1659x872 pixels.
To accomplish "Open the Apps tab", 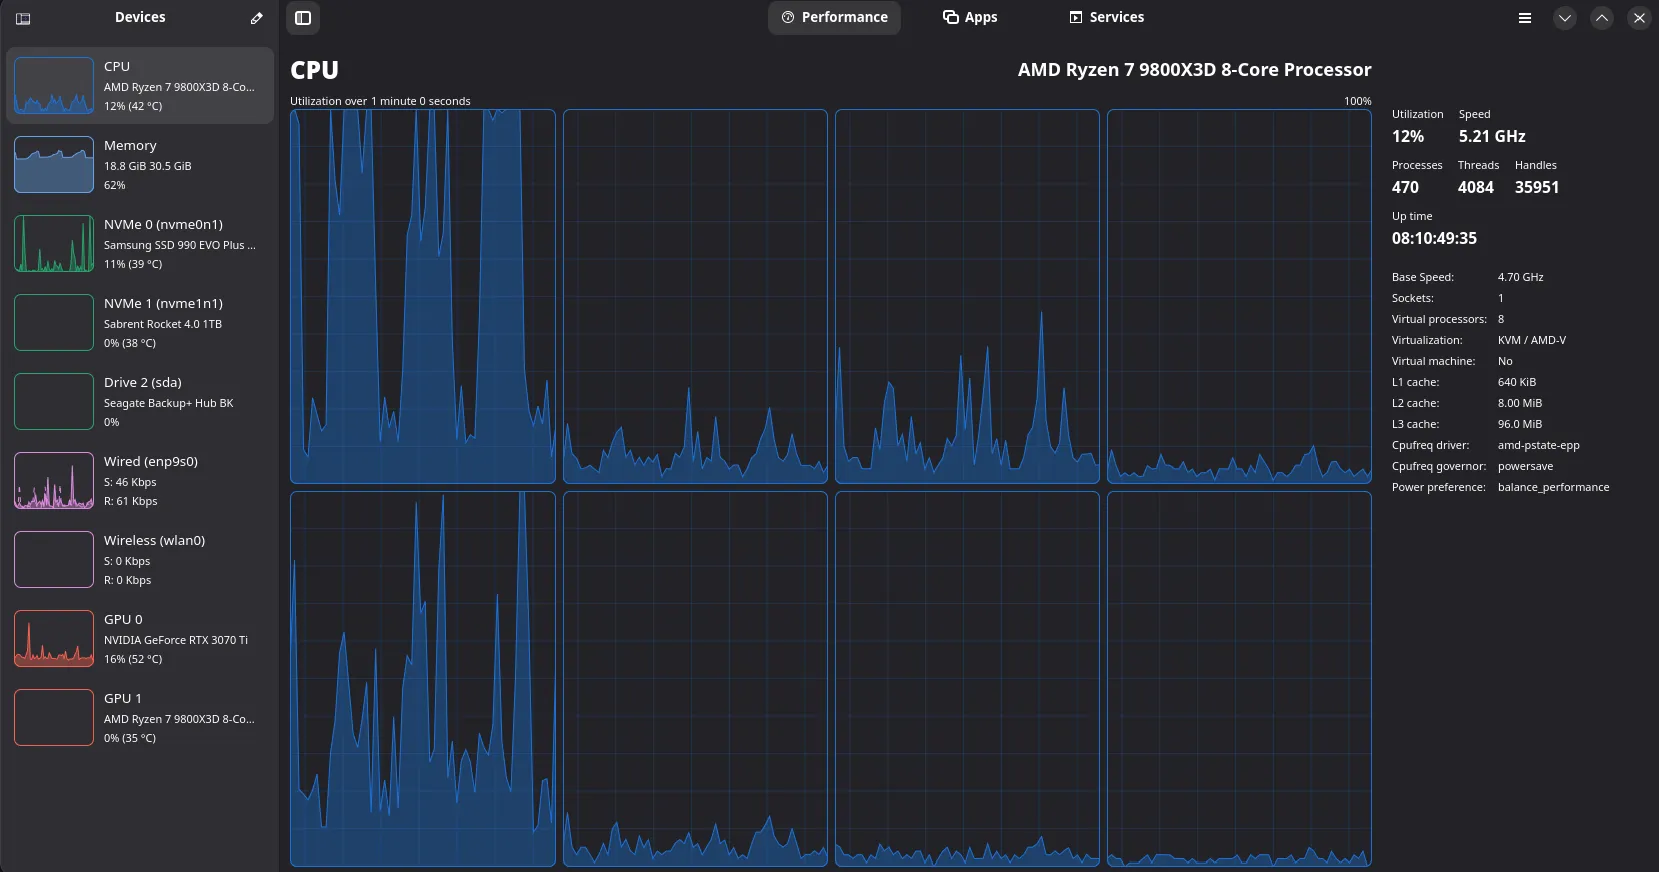I will [x=970, y=17].
